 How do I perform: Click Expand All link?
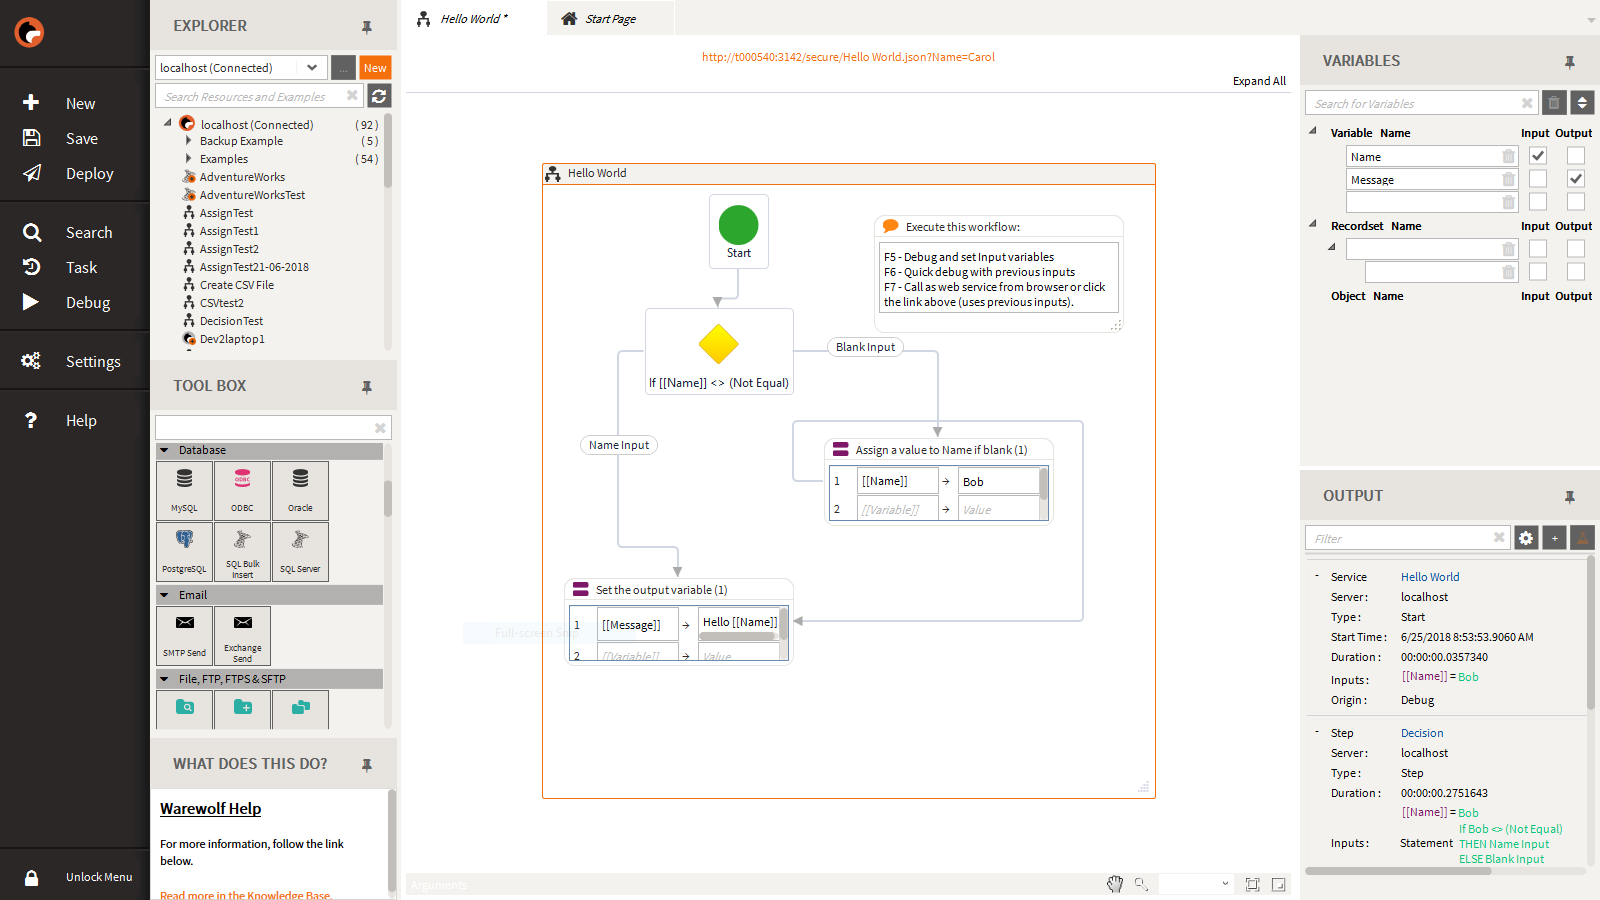point(1259,81)
